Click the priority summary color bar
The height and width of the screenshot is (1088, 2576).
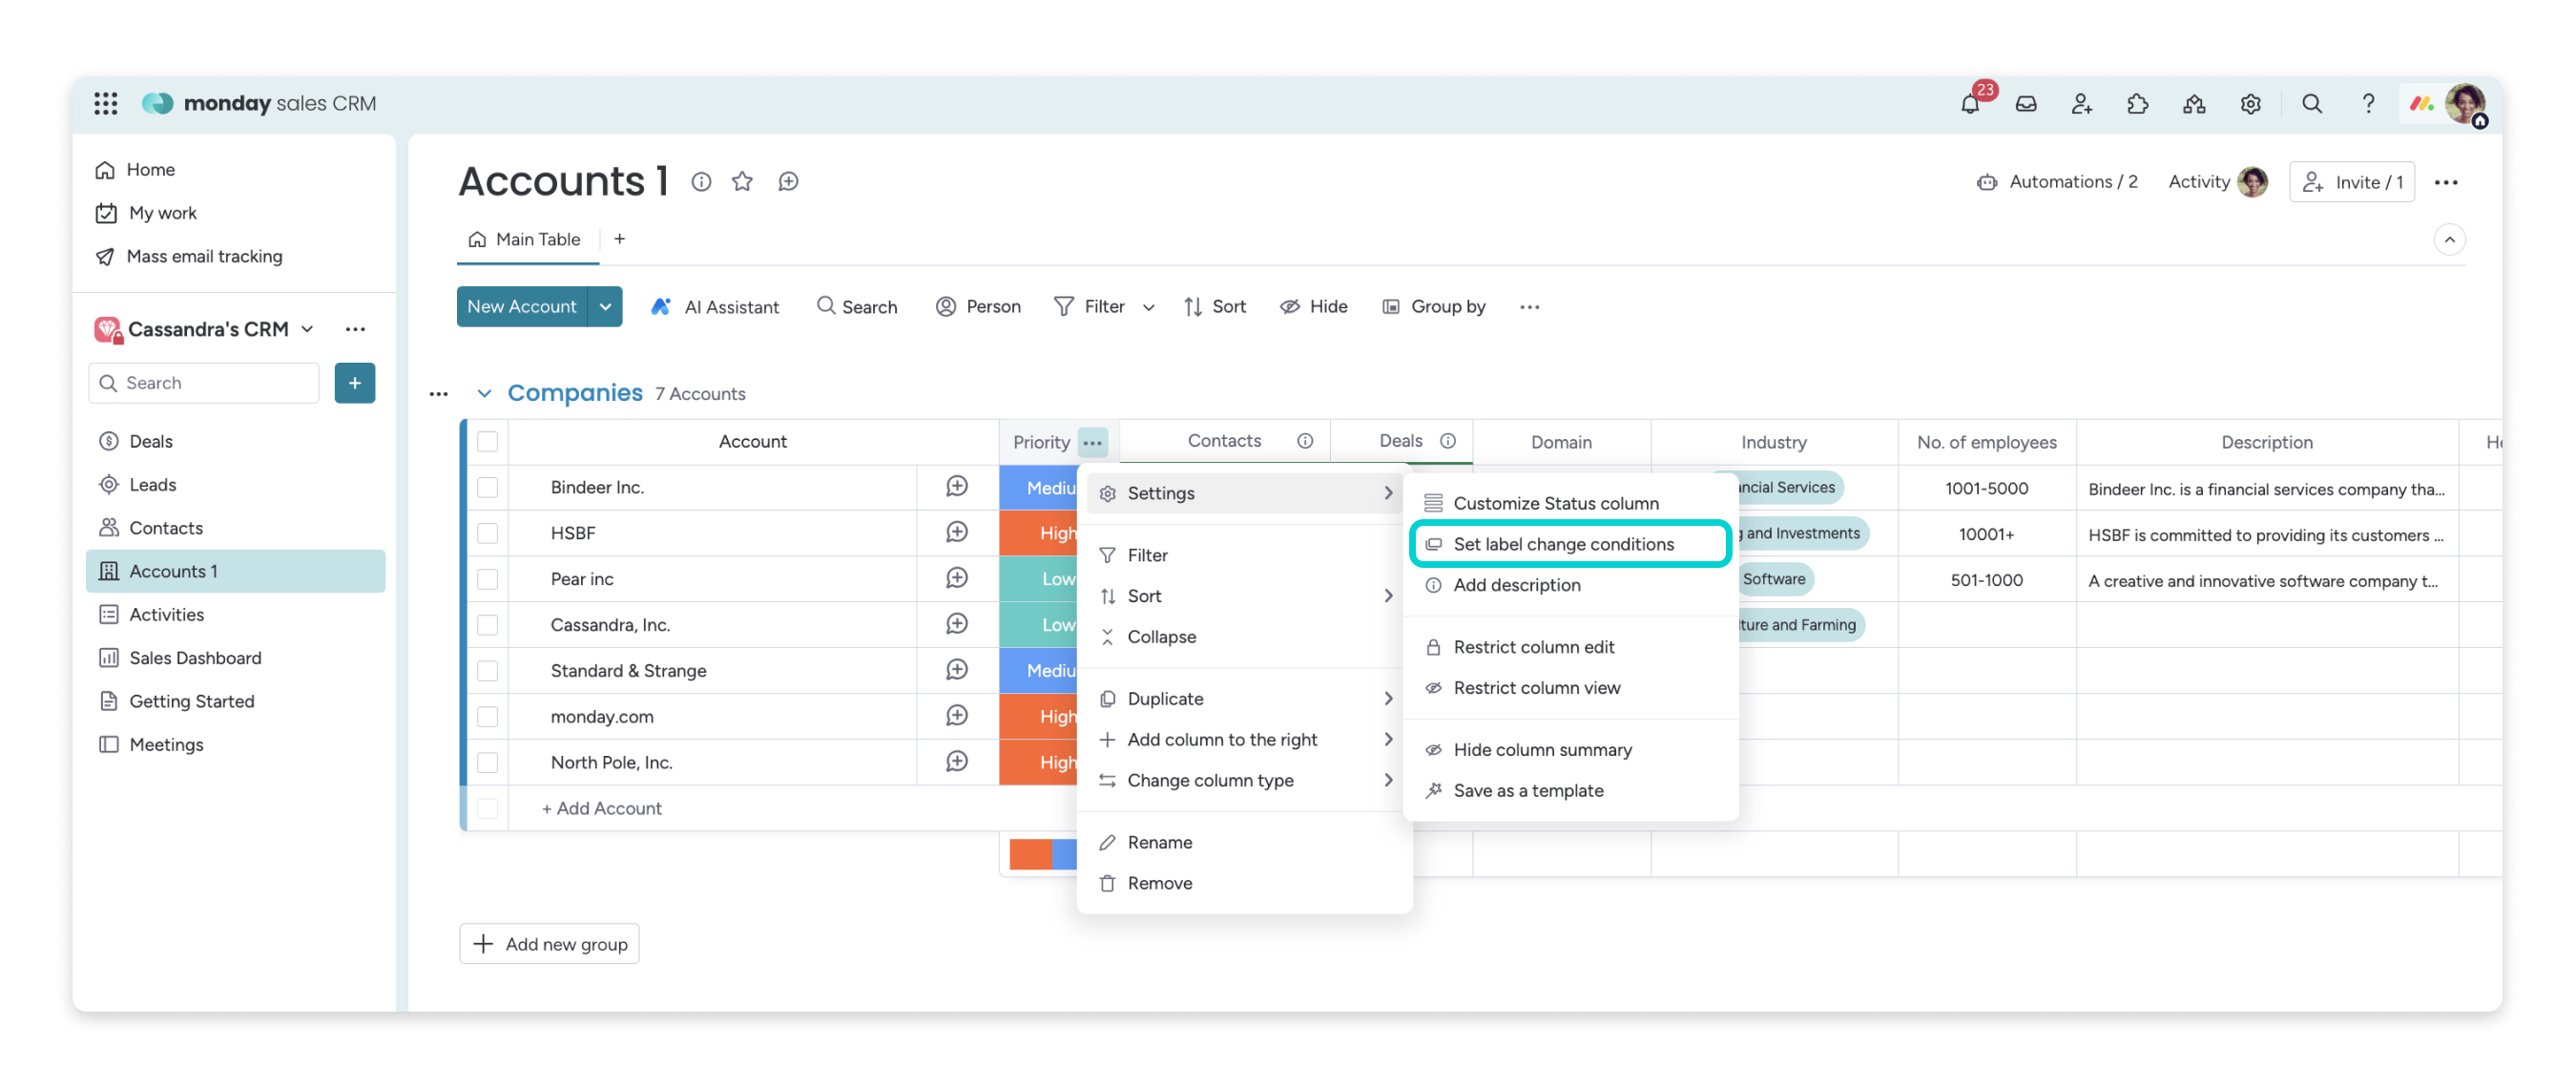tap(1043, 855)
